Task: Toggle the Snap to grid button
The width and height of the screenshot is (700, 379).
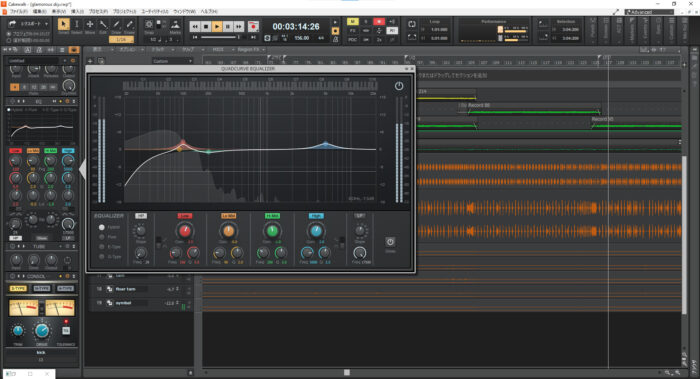Action: coord(149,24)
